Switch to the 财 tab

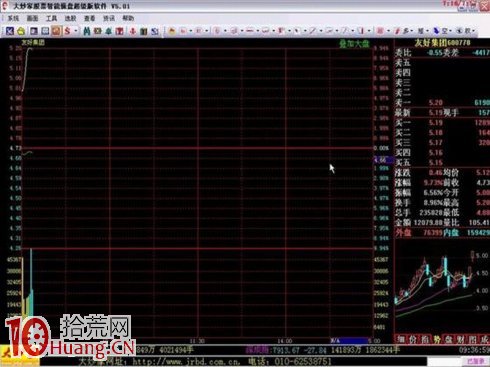[x=460, y=339]
